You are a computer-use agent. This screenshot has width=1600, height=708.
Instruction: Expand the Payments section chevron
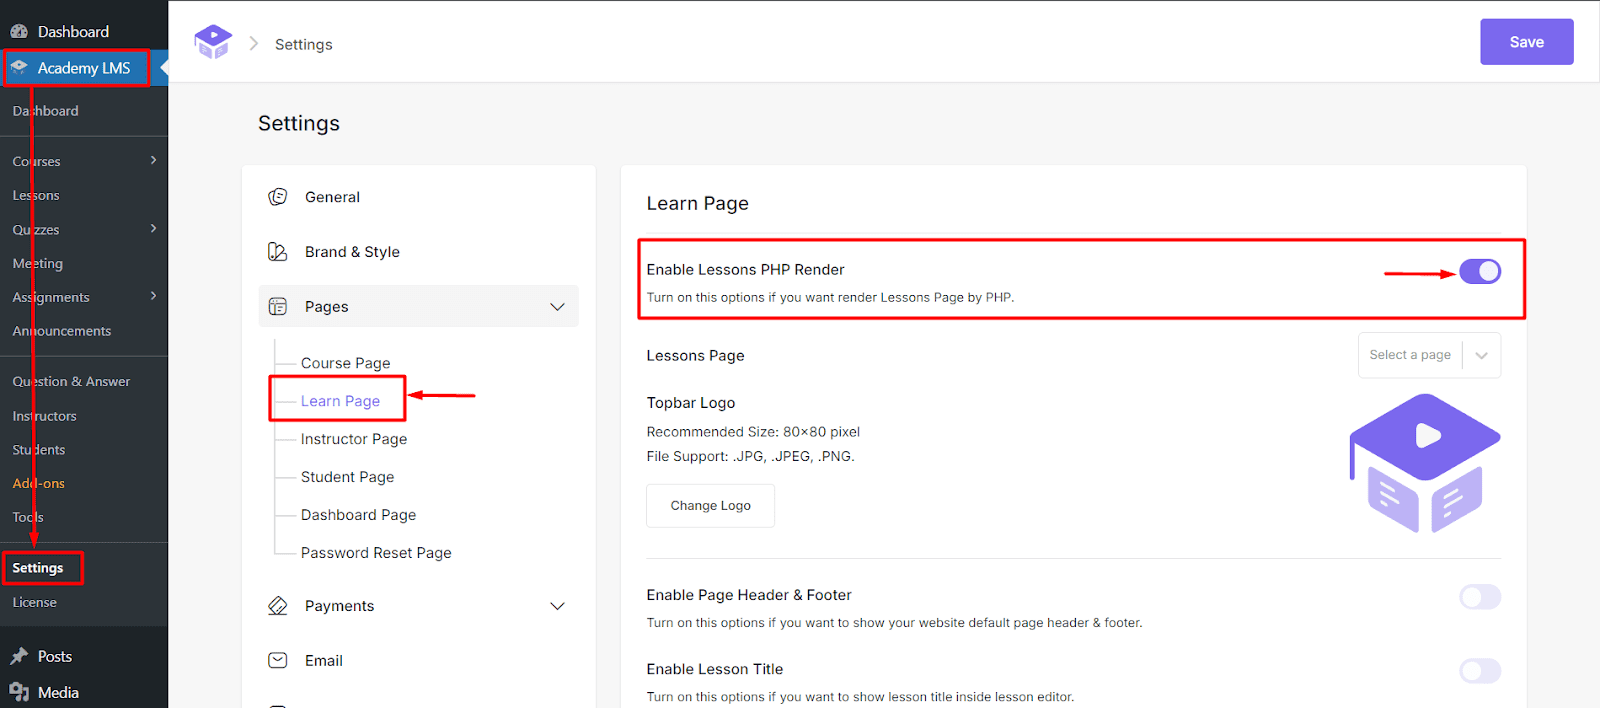pos(557,606)
